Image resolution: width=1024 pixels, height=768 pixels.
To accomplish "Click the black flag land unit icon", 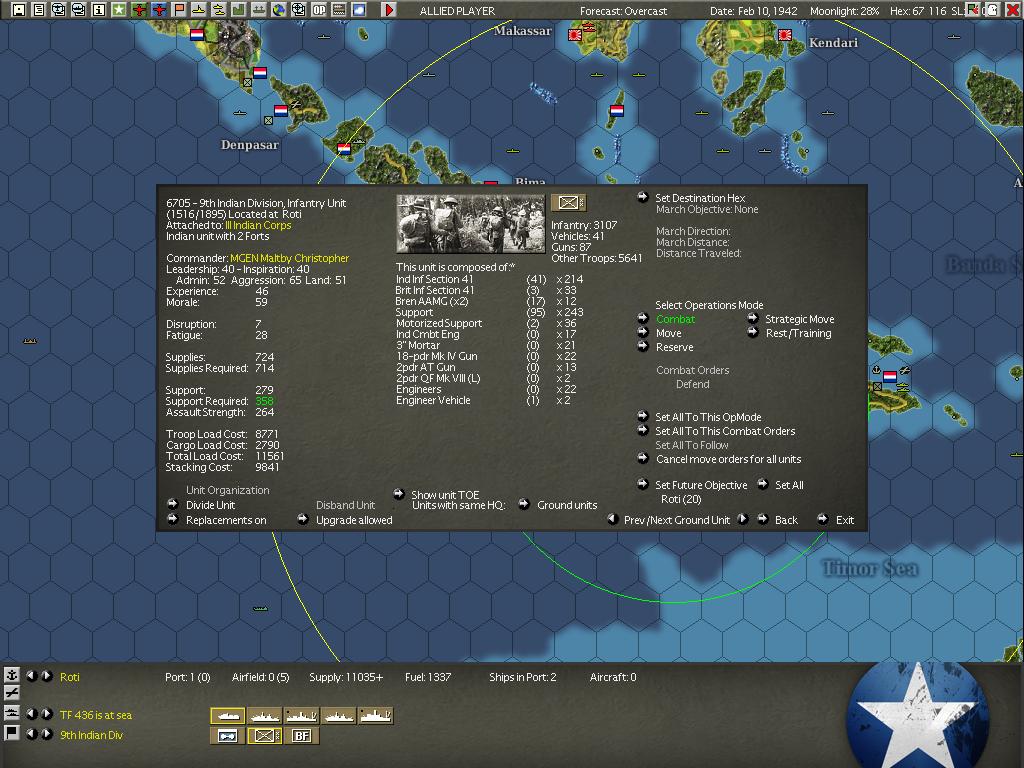I will click(x=12, y=733).
